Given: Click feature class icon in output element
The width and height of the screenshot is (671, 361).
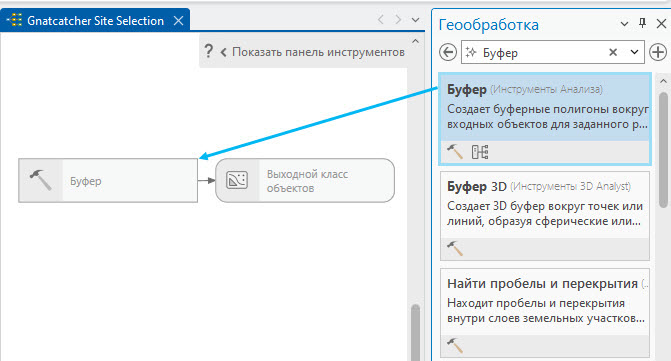Looking at the screenshot, I should click(x=237, y=180).
